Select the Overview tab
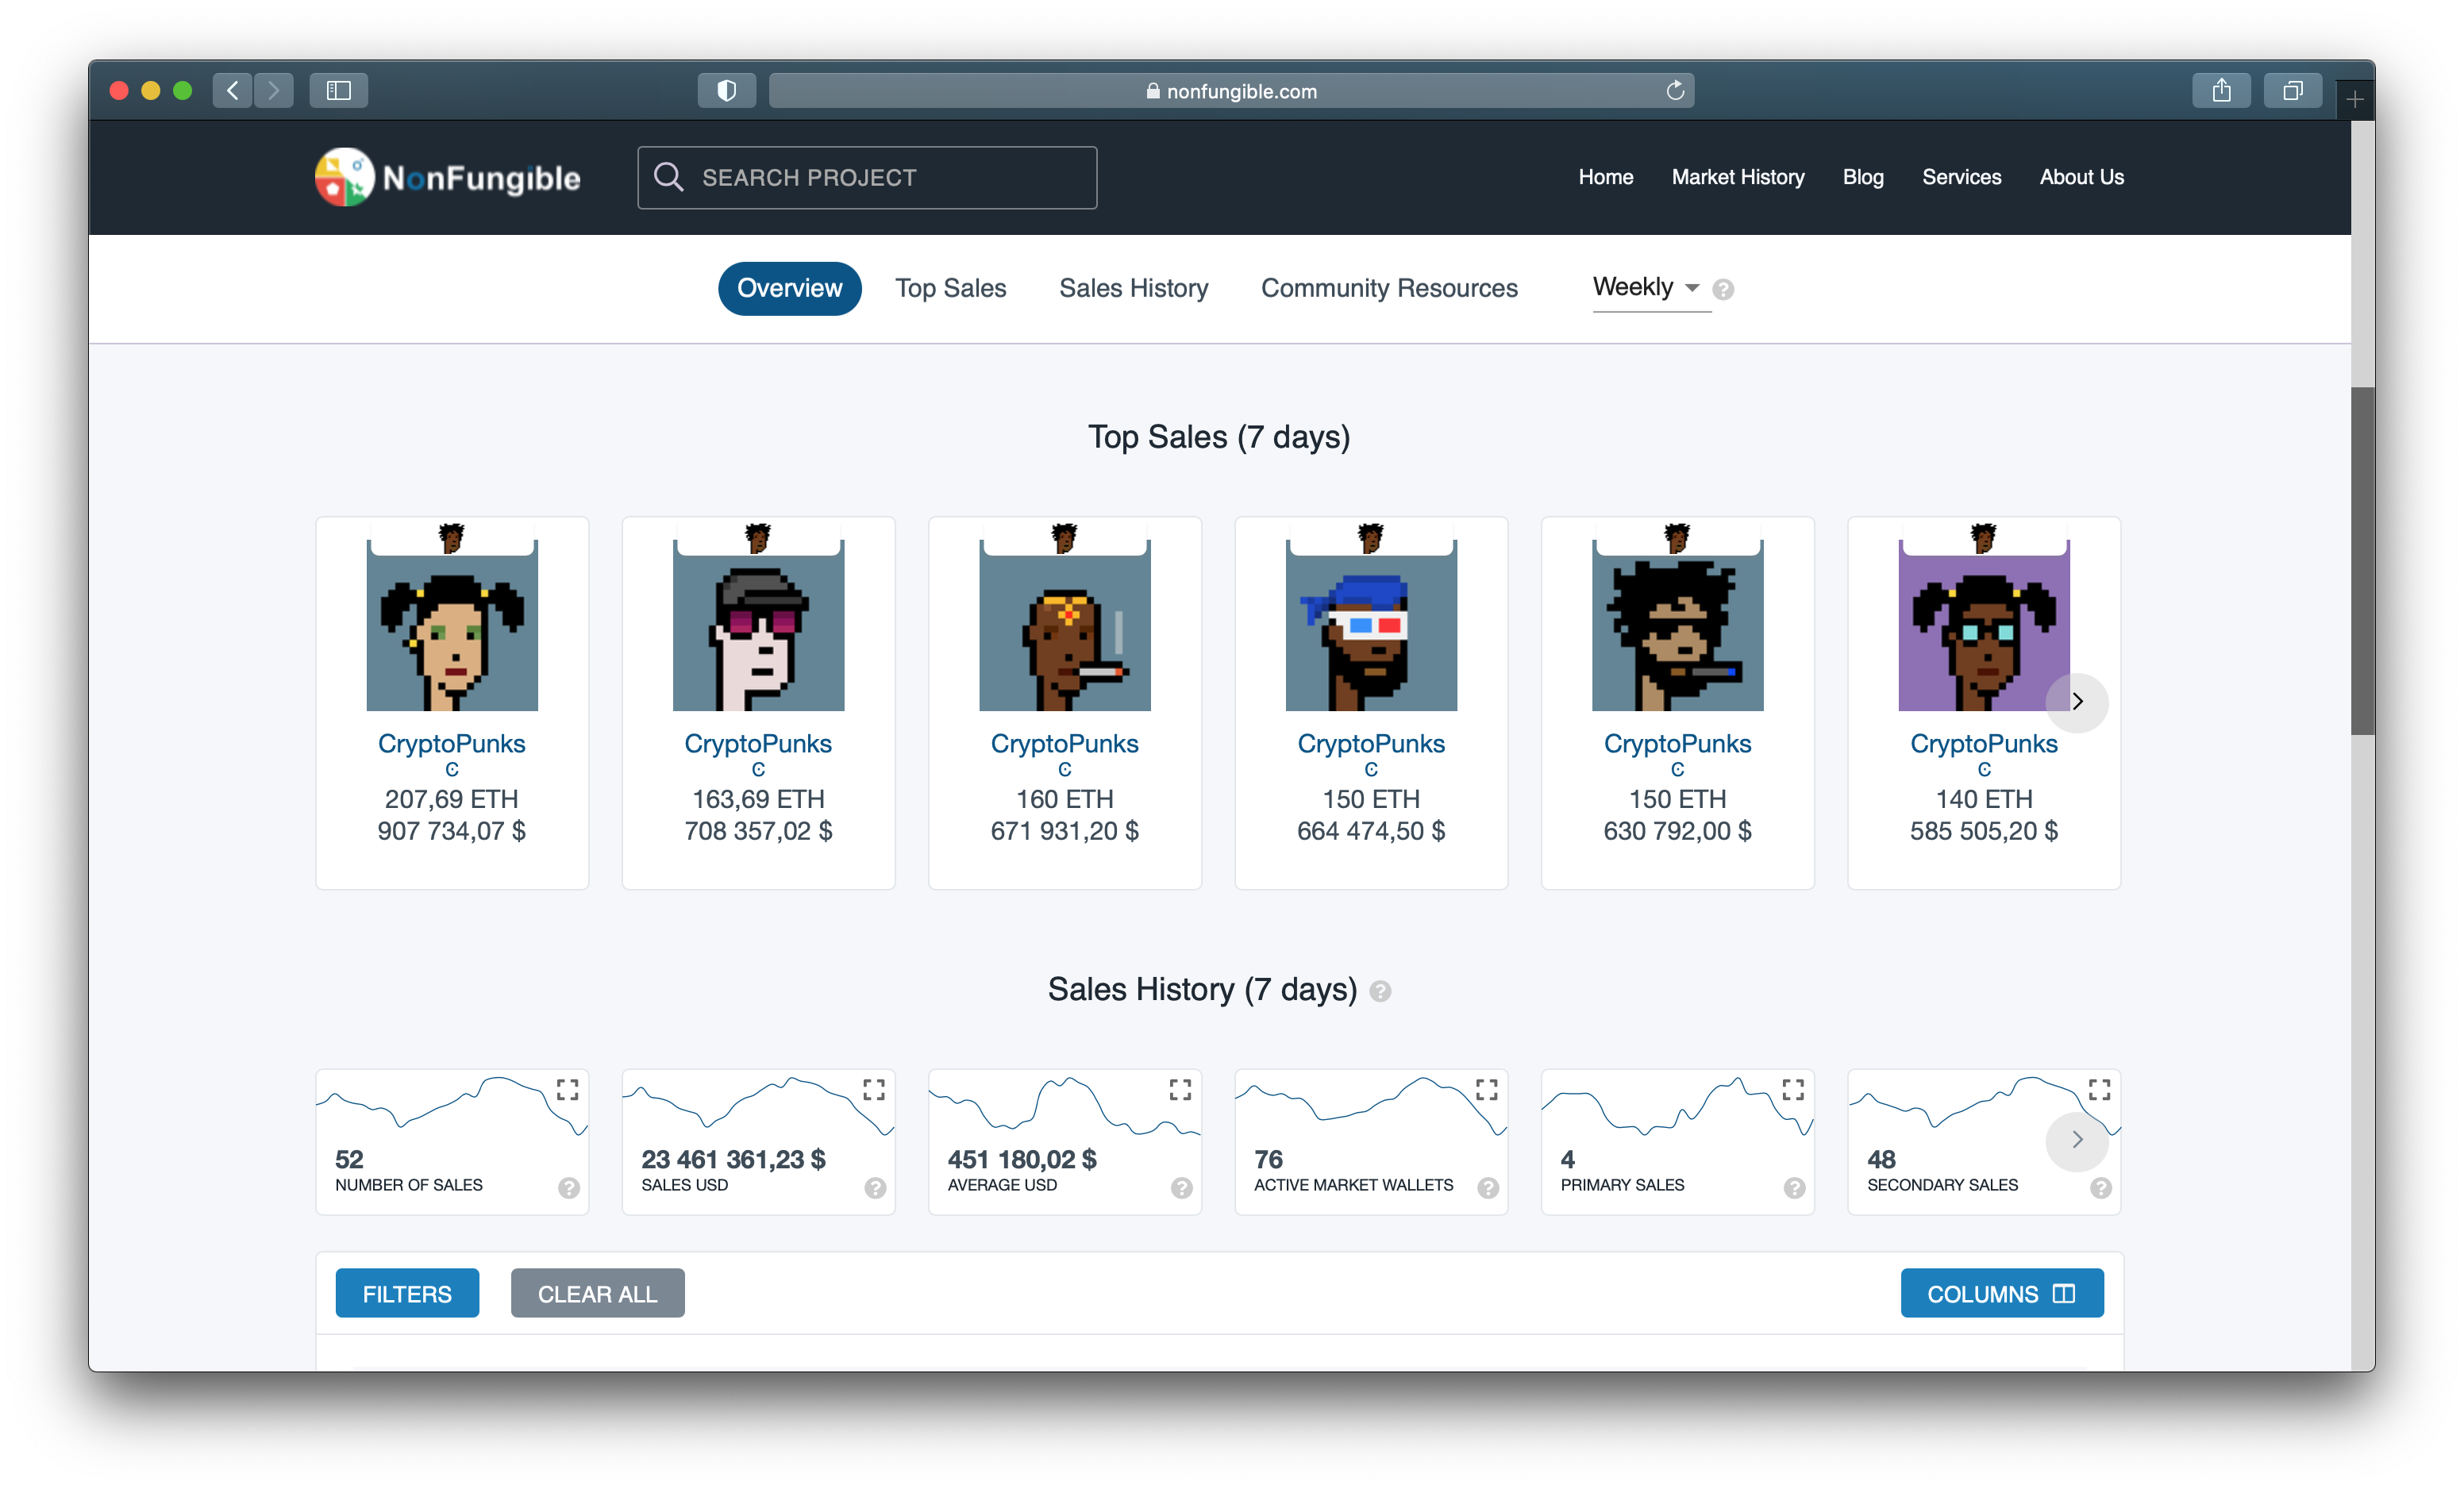The image size is (2464, 1489). [789, 288]
